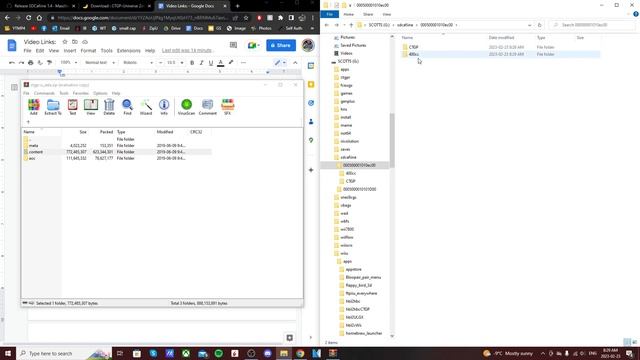This screenshot has width=640, height=360.
Task: Open Google Contacts side panel icon
Action: coord(311,122)
